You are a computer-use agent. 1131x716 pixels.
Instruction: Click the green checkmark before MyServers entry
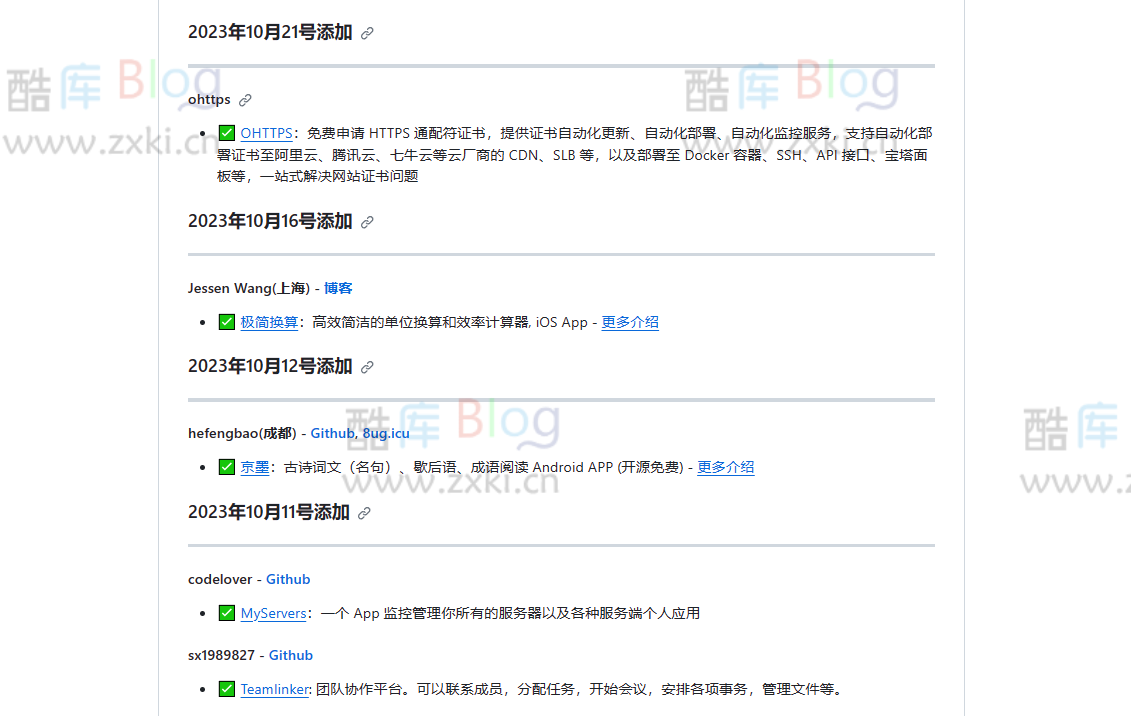[227, 613]
